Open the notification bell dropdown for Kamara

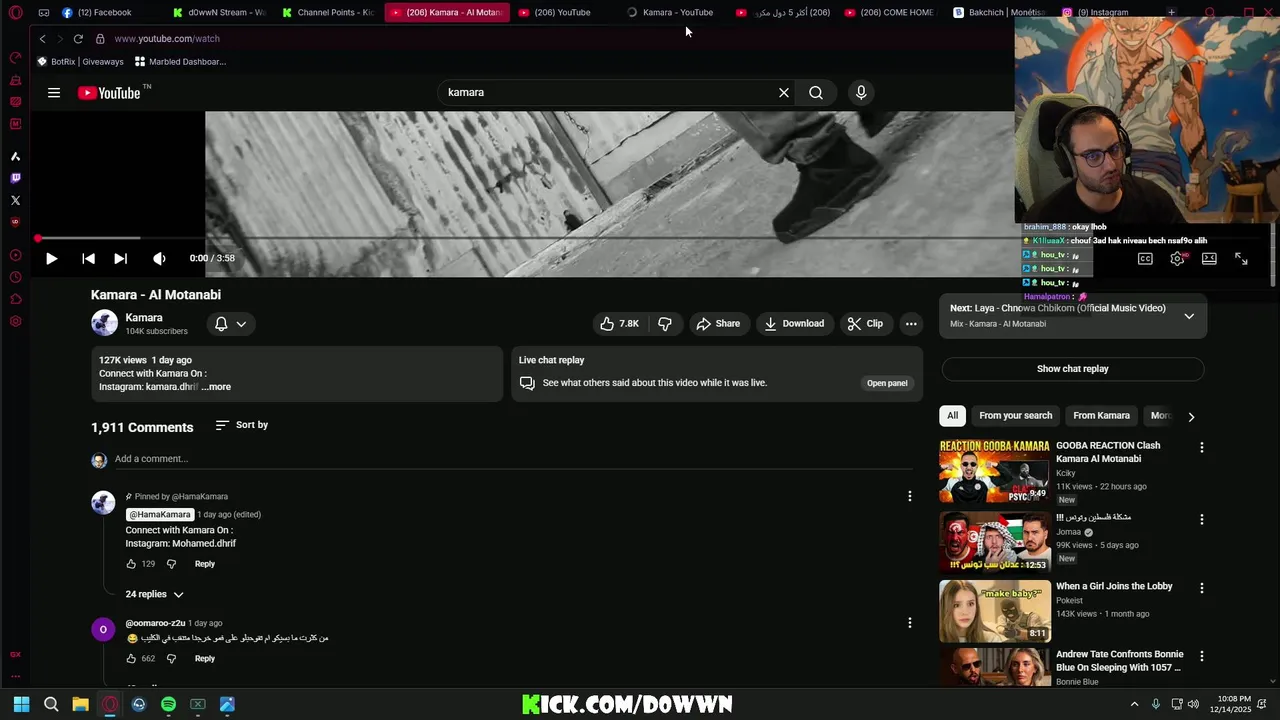(231, 324)
